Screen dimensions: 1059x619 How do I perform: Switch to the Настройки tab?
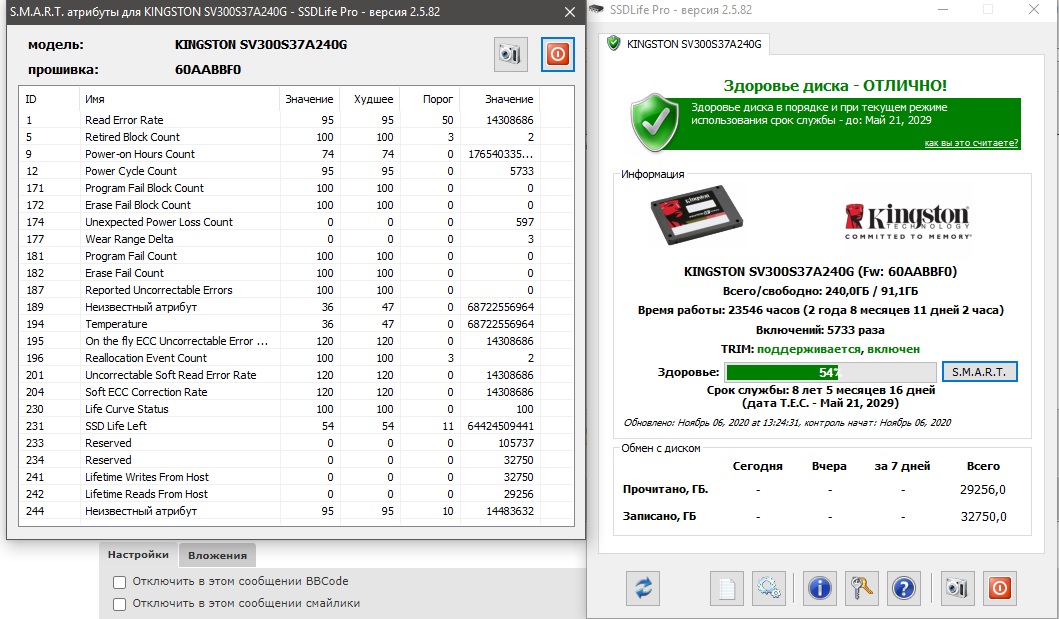[138, 555]
